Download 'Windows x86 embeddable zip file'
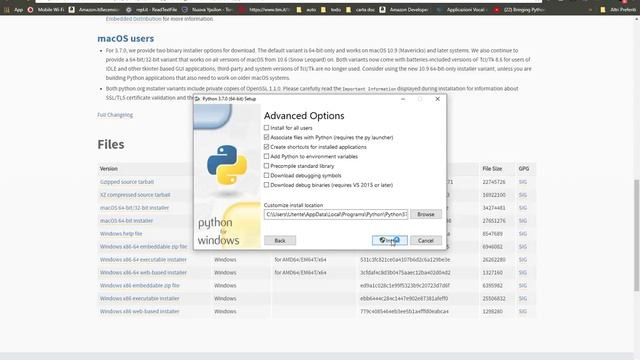 (x=140, y=285)
